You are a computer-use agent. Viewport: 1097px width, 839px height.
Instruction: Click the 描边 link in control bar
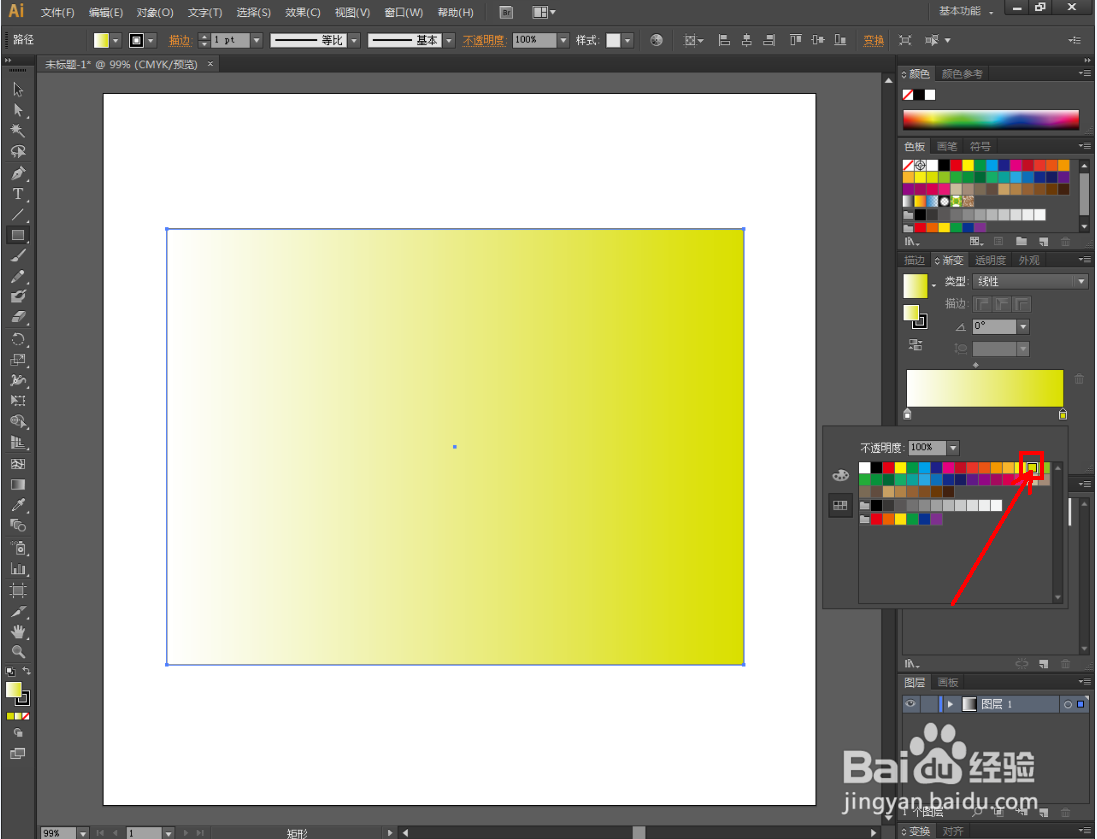pyautogui.click(x=180, y=41)
